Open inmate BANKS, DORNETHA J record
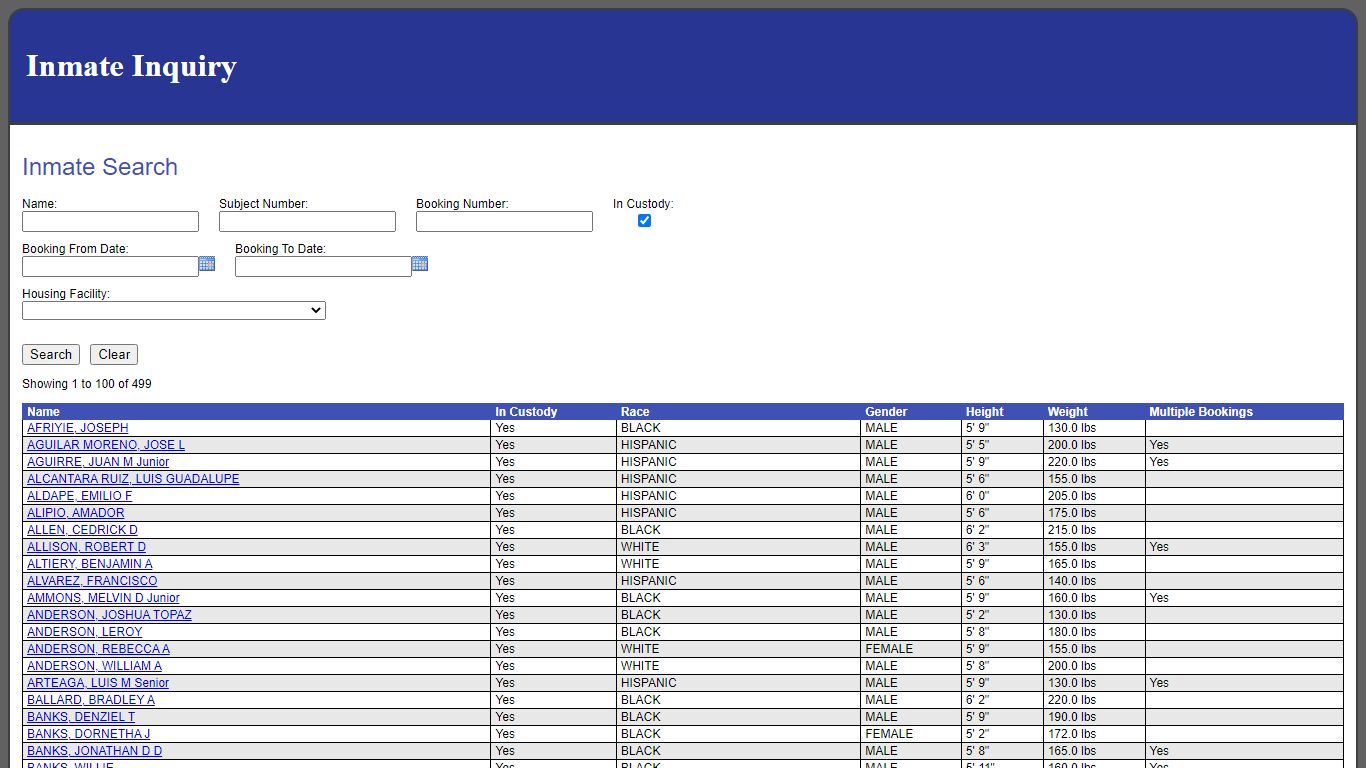 [x=88, y=734]
